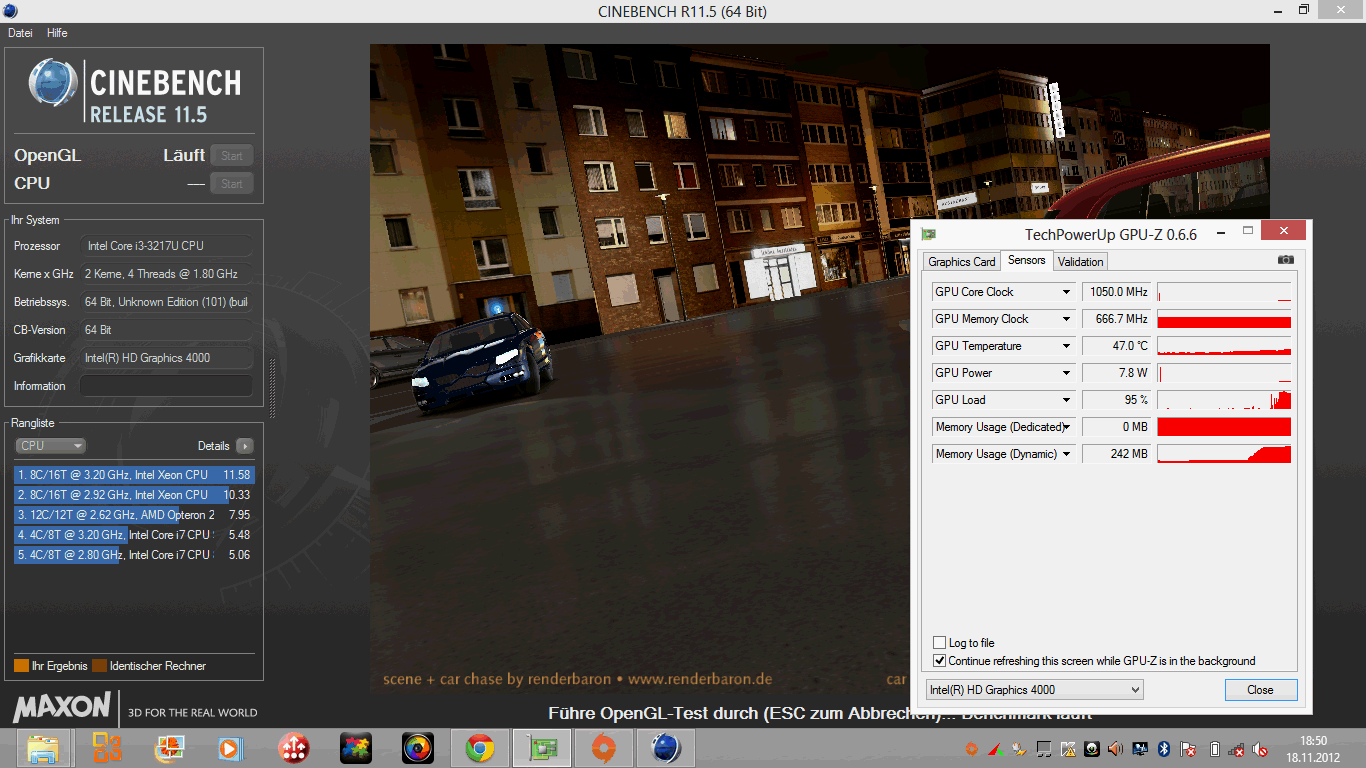
Task: Select the 4C/8T @ 3.20 GHz ranking entry
Action: pos(134,535)
